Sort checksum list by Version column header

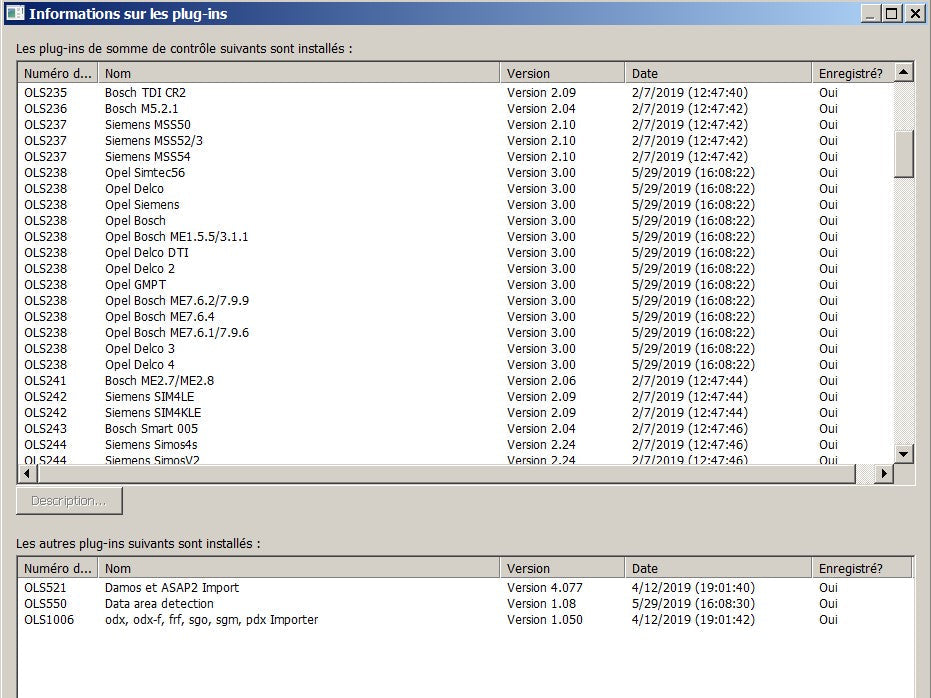[562, 74]
